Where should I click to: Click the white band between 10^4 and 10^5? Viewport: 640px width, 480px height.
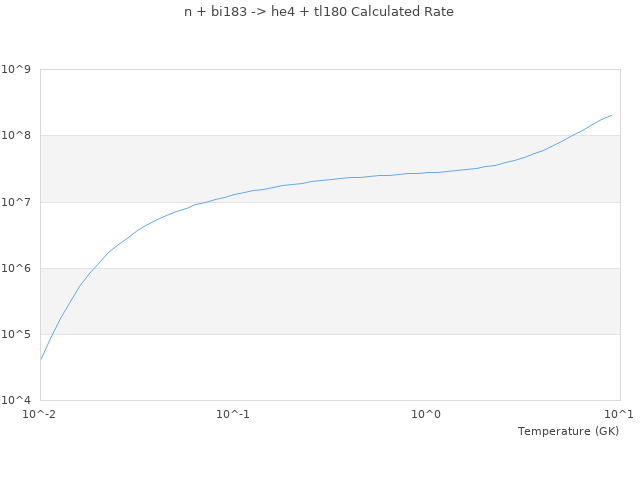[x=330, y=367]
